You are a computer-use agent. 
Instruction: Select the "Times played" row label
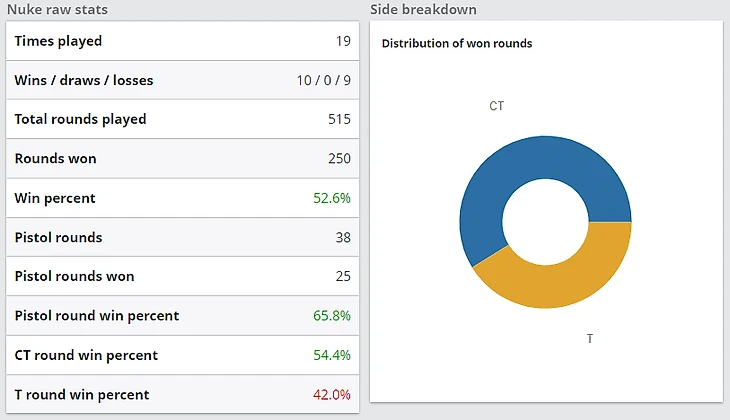click(x=58, y=41)
